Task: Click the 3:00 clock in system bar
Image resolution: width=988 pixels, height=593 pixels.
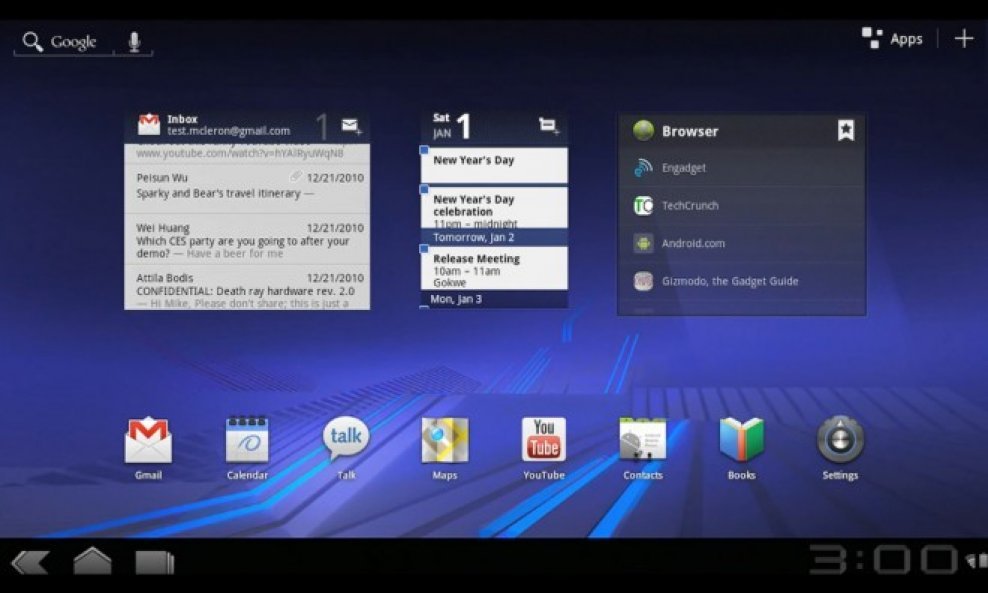Action: (x=883, y=560)
